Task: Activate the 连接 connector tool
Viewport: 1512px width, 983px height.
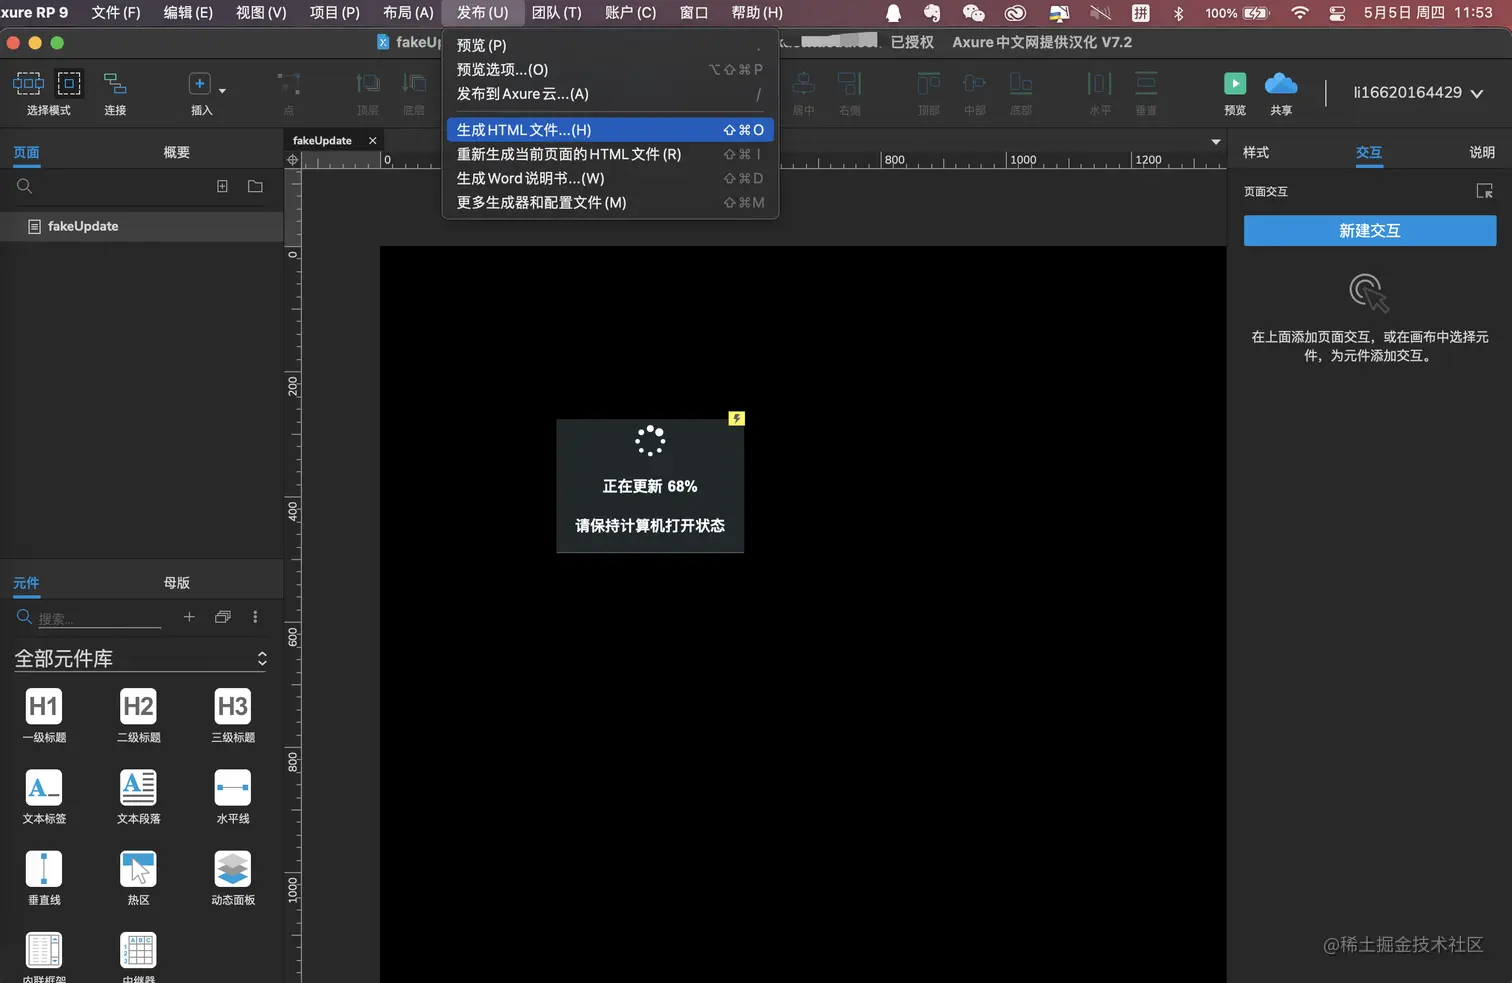Action: click(x=115, y=84)
